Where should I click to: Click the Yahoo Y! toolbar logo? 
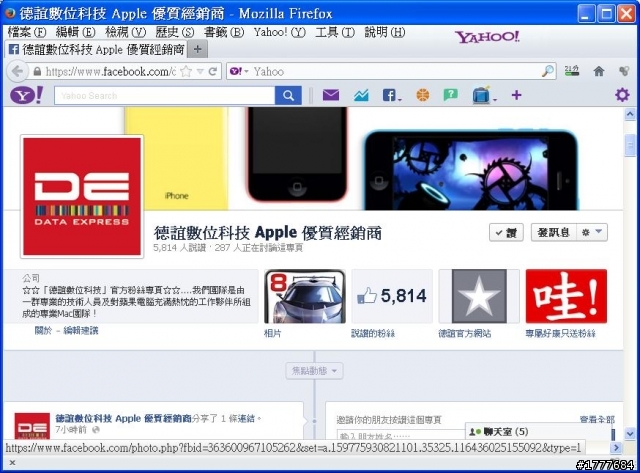click(x=27, y=95)
